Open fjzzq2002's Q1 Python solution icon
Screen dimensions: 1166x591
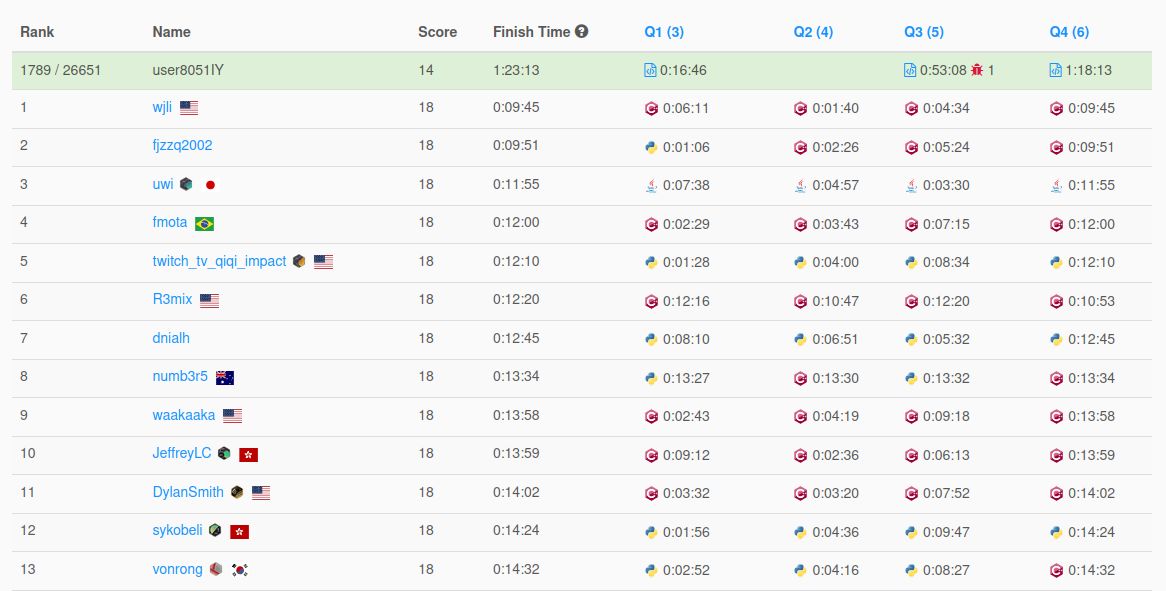[651, 147]
